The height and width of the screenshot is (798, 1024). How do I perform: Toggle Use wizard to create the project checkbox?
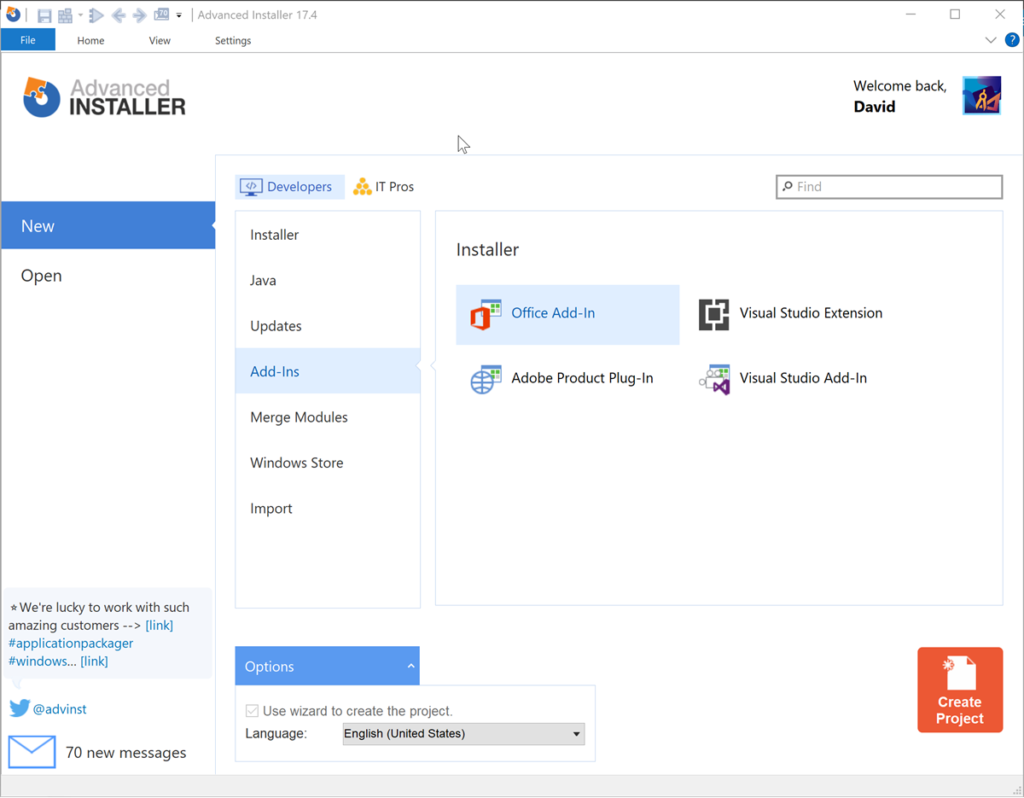coord(252,710)
